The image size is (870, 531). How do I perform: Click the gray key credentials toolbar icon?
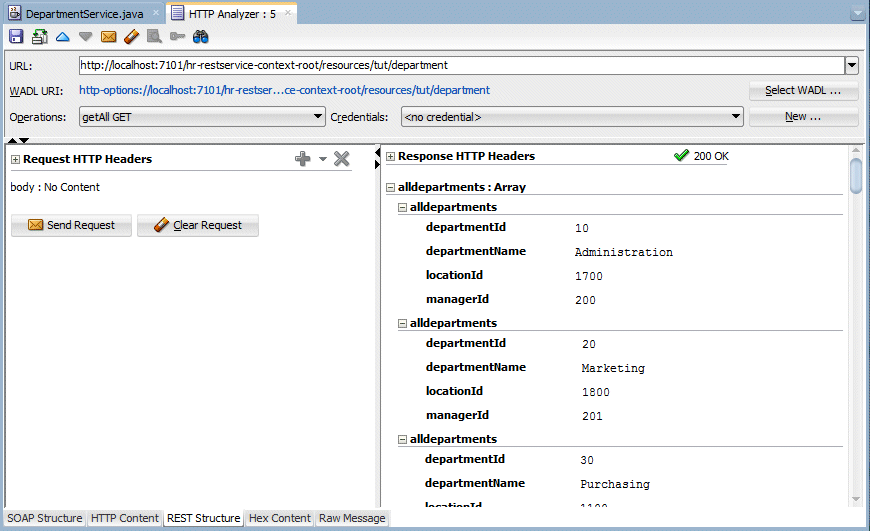pyautogui.click(x=178, y=37)
